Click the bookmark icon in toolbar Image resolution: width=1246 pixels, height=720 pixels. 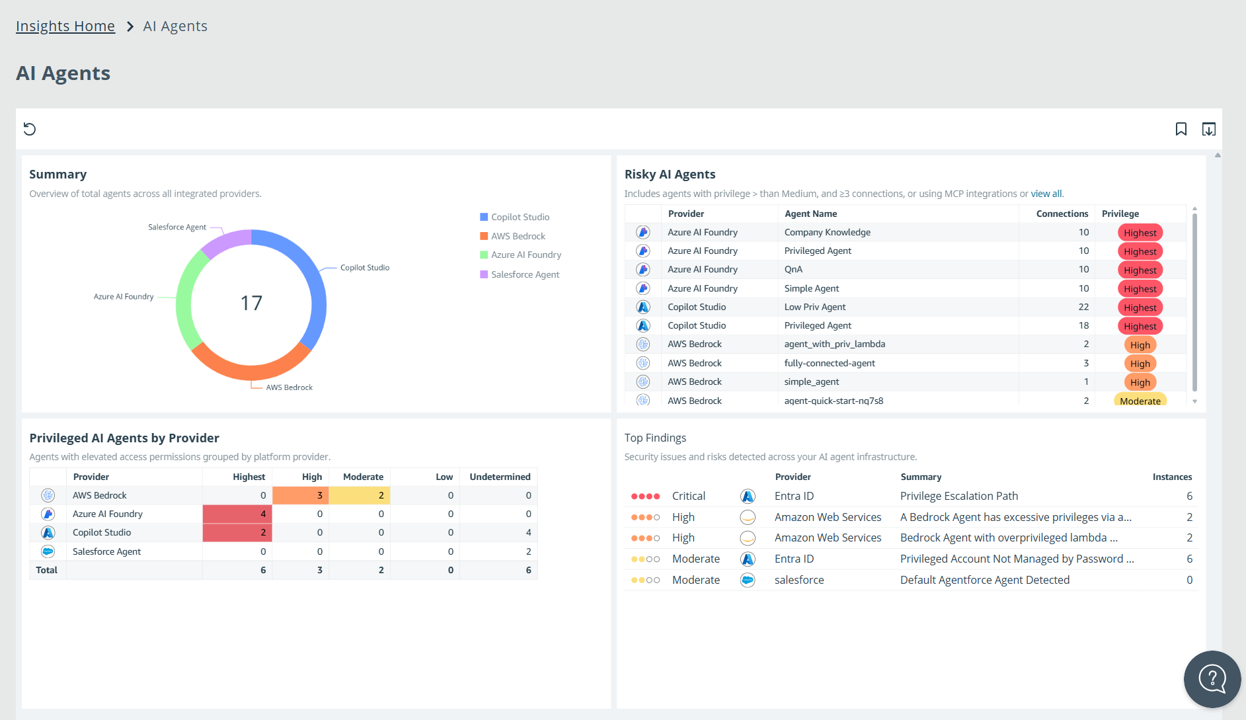[x=1181, y=129]
